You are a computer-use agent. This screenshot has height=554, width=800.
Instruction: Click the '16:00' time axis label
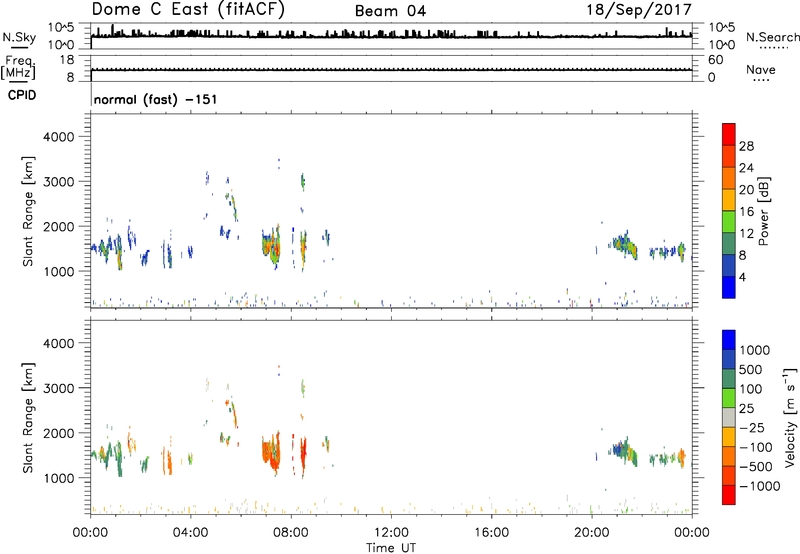[x=491, y=533]
